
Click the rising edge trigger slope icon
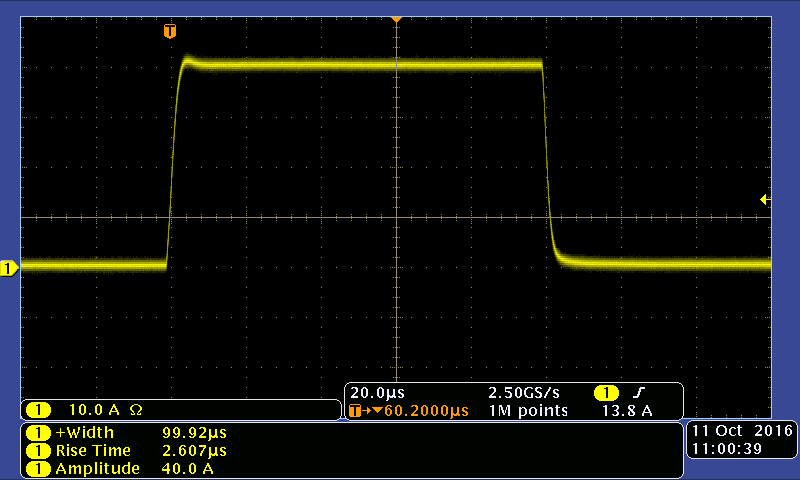639,392
